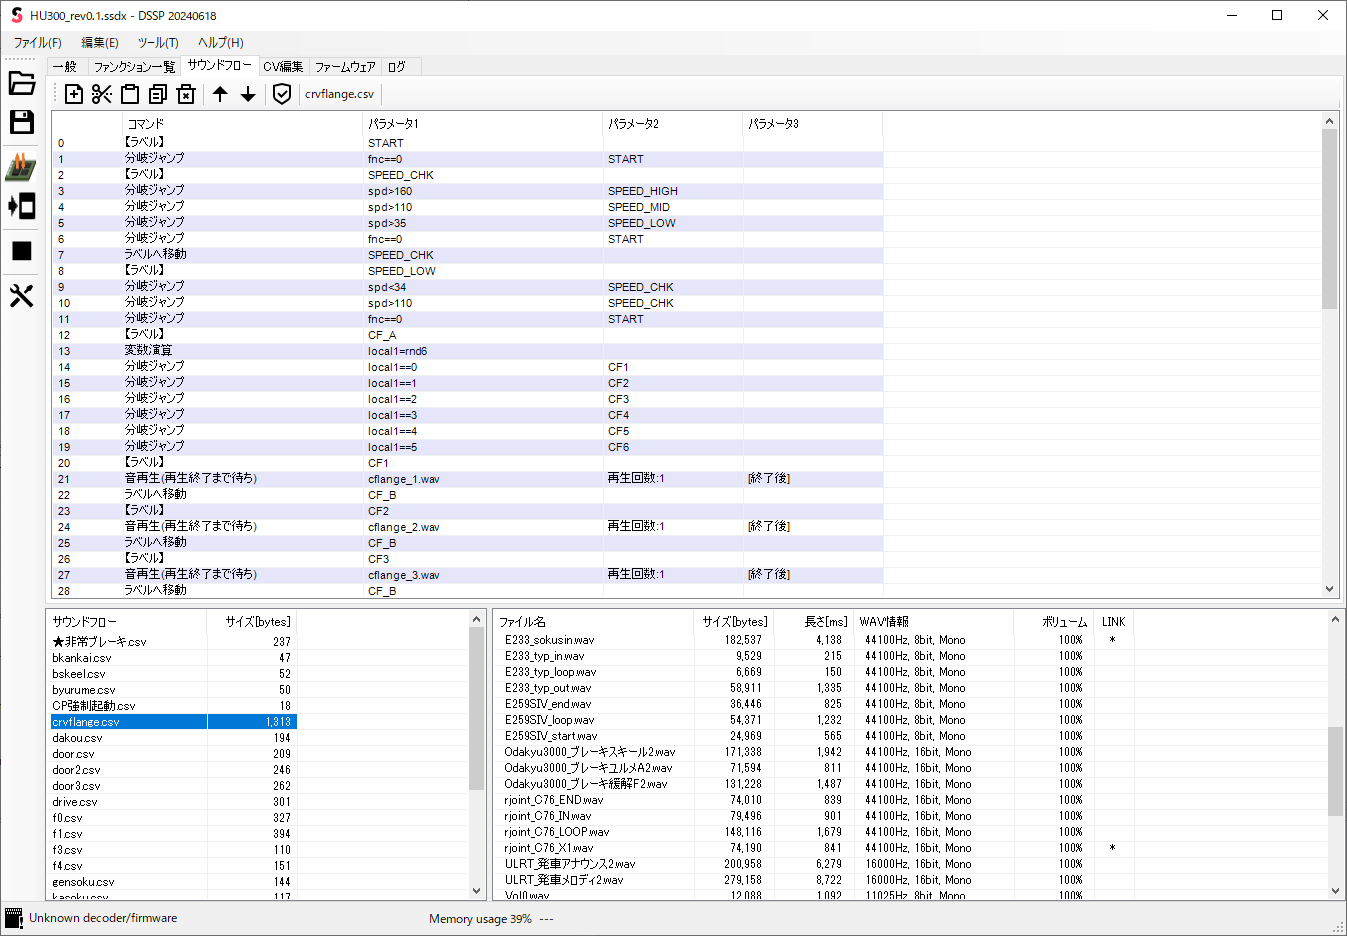The image size is (1347, 936).
Task: Click the black square stop icon
Action: [22, 251]
